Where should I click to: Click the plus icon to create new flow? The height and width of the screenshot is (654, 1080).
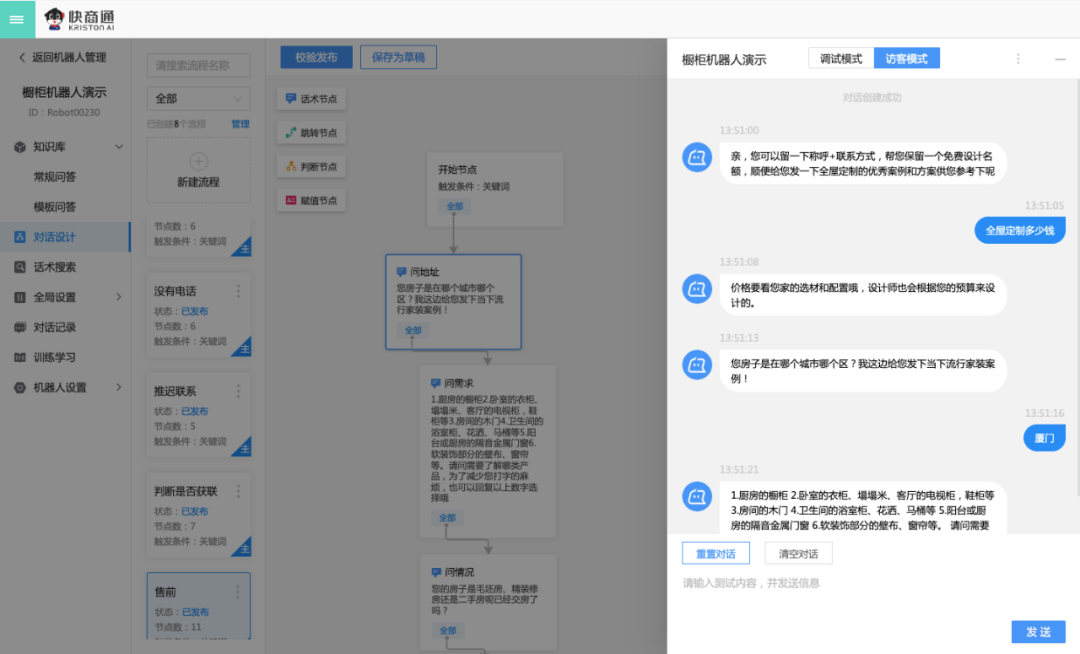point(198,161)
